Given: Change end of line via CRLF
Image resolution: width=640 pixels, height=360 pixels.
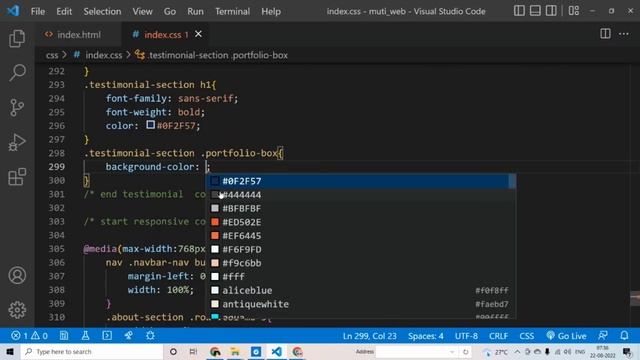Looking at the screenshot, I should [498, 336].
